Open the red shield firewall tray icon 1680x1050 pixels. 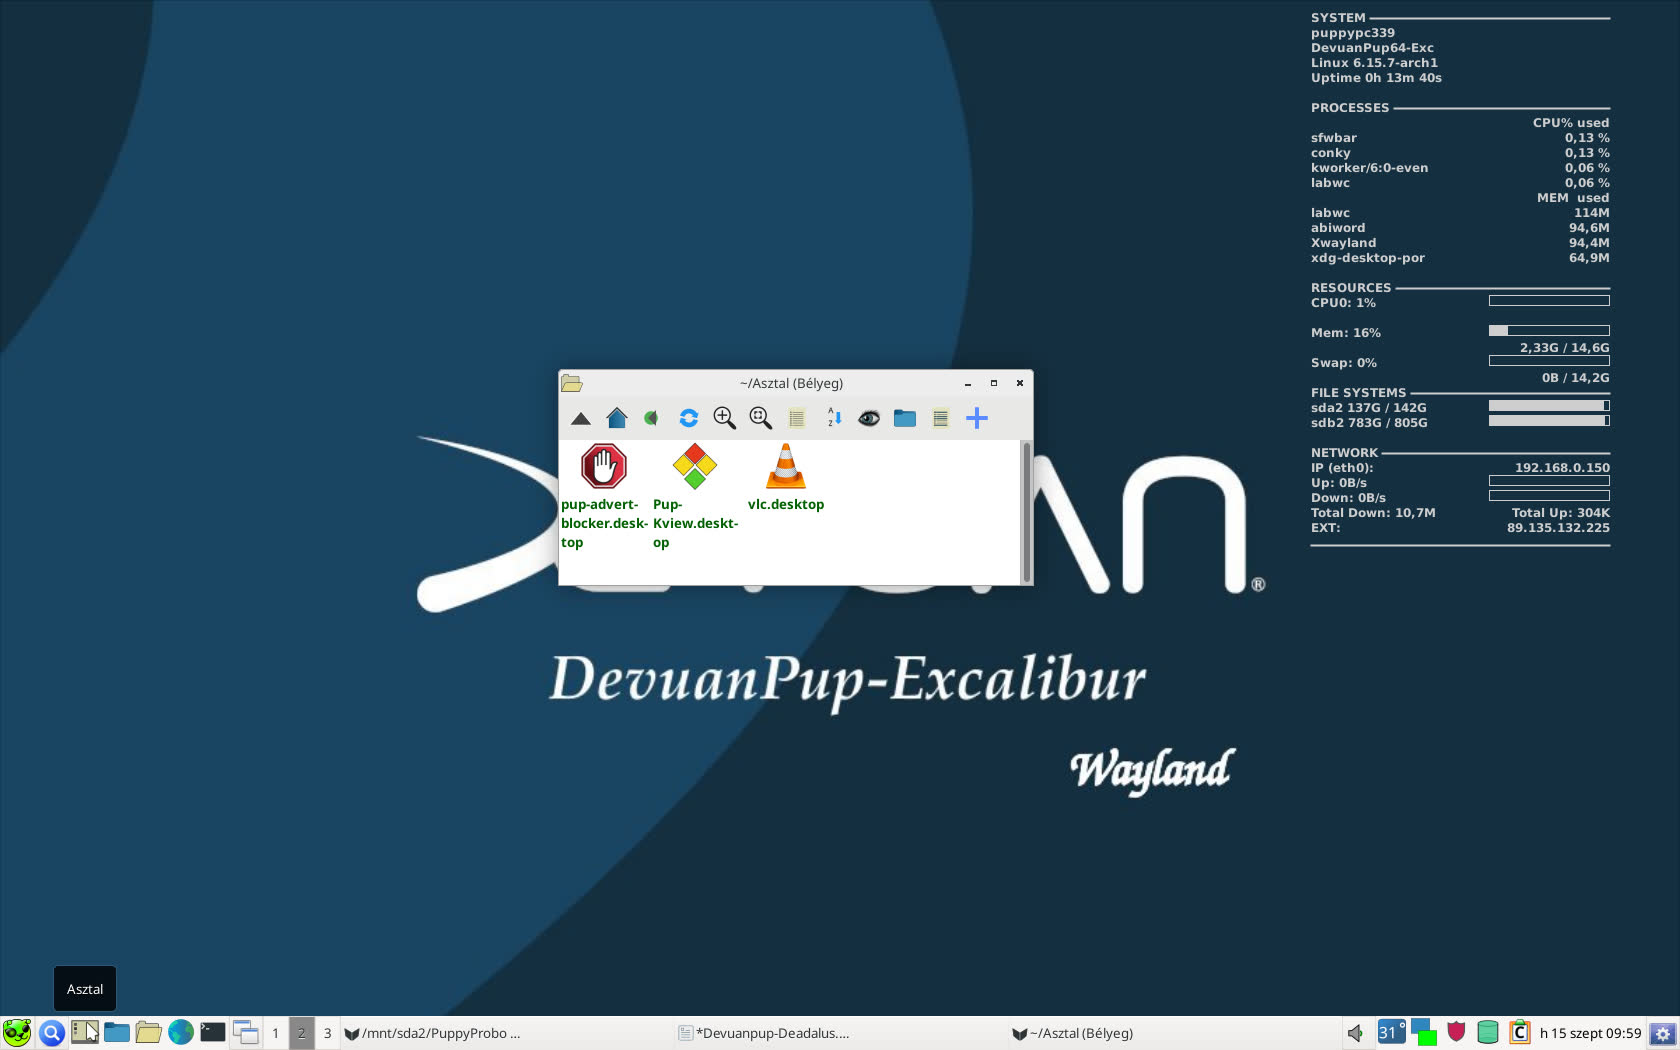click(x=1456, y=1032)
